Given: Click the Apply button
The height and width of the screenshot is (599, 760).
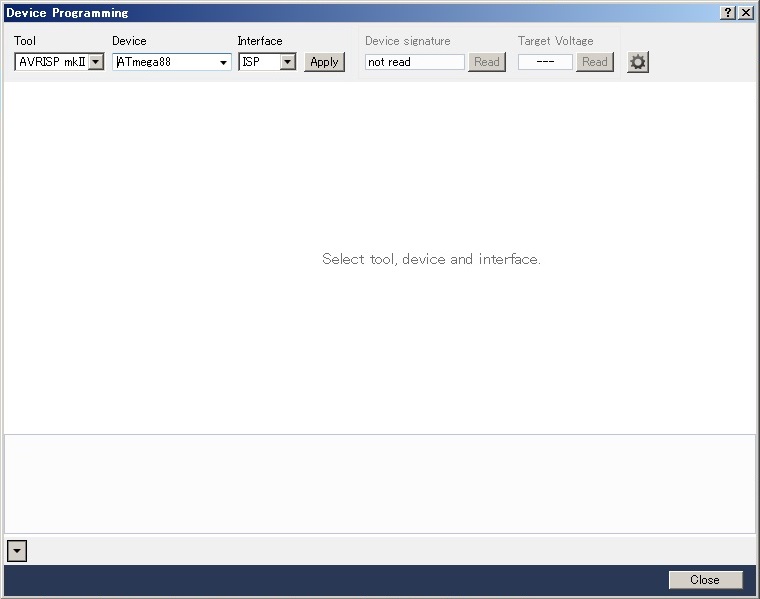Looking at the screenshot, I should pyautogui.click(x=324, y=62).
